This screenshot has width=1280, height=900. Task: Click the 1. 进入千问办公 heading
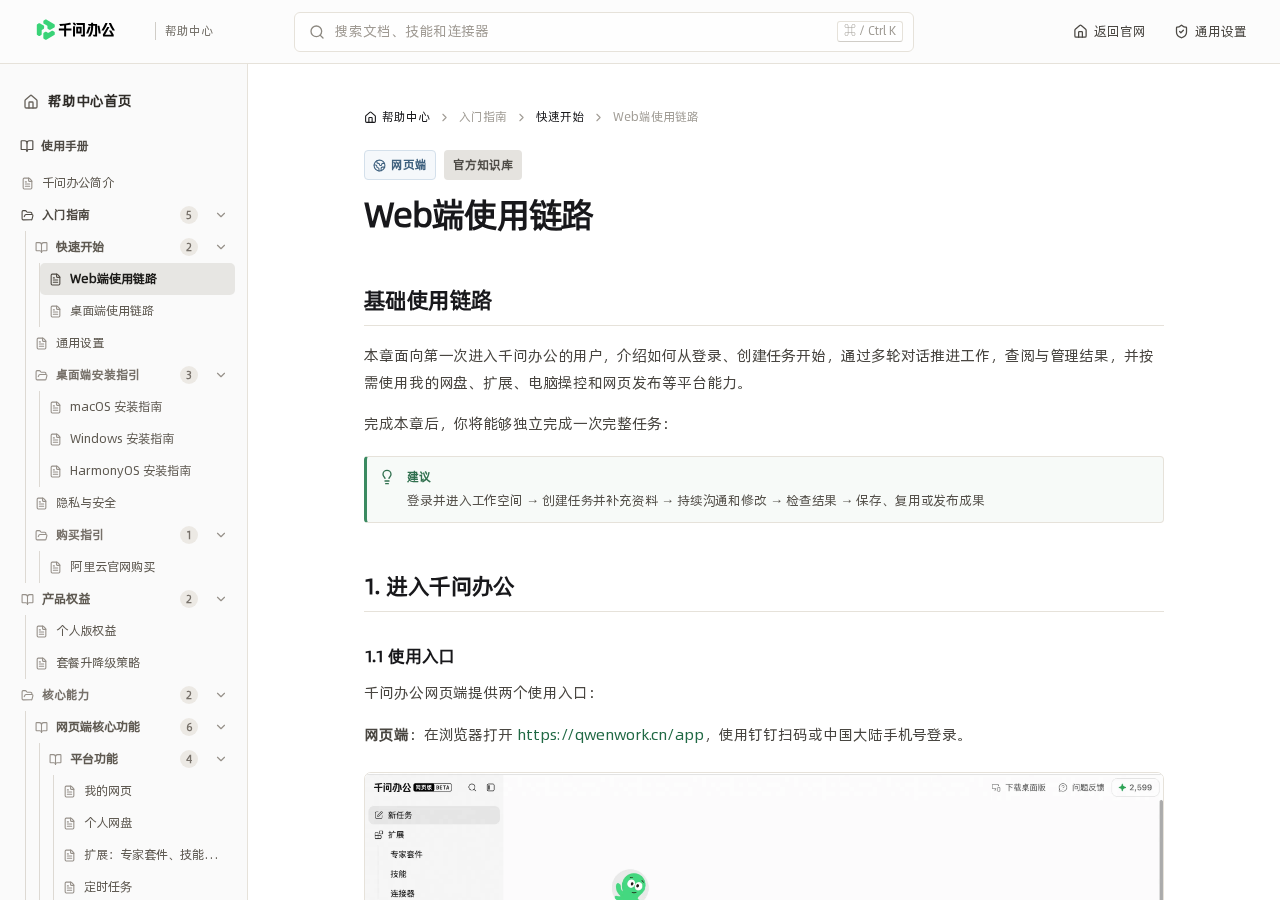point(439,587)
